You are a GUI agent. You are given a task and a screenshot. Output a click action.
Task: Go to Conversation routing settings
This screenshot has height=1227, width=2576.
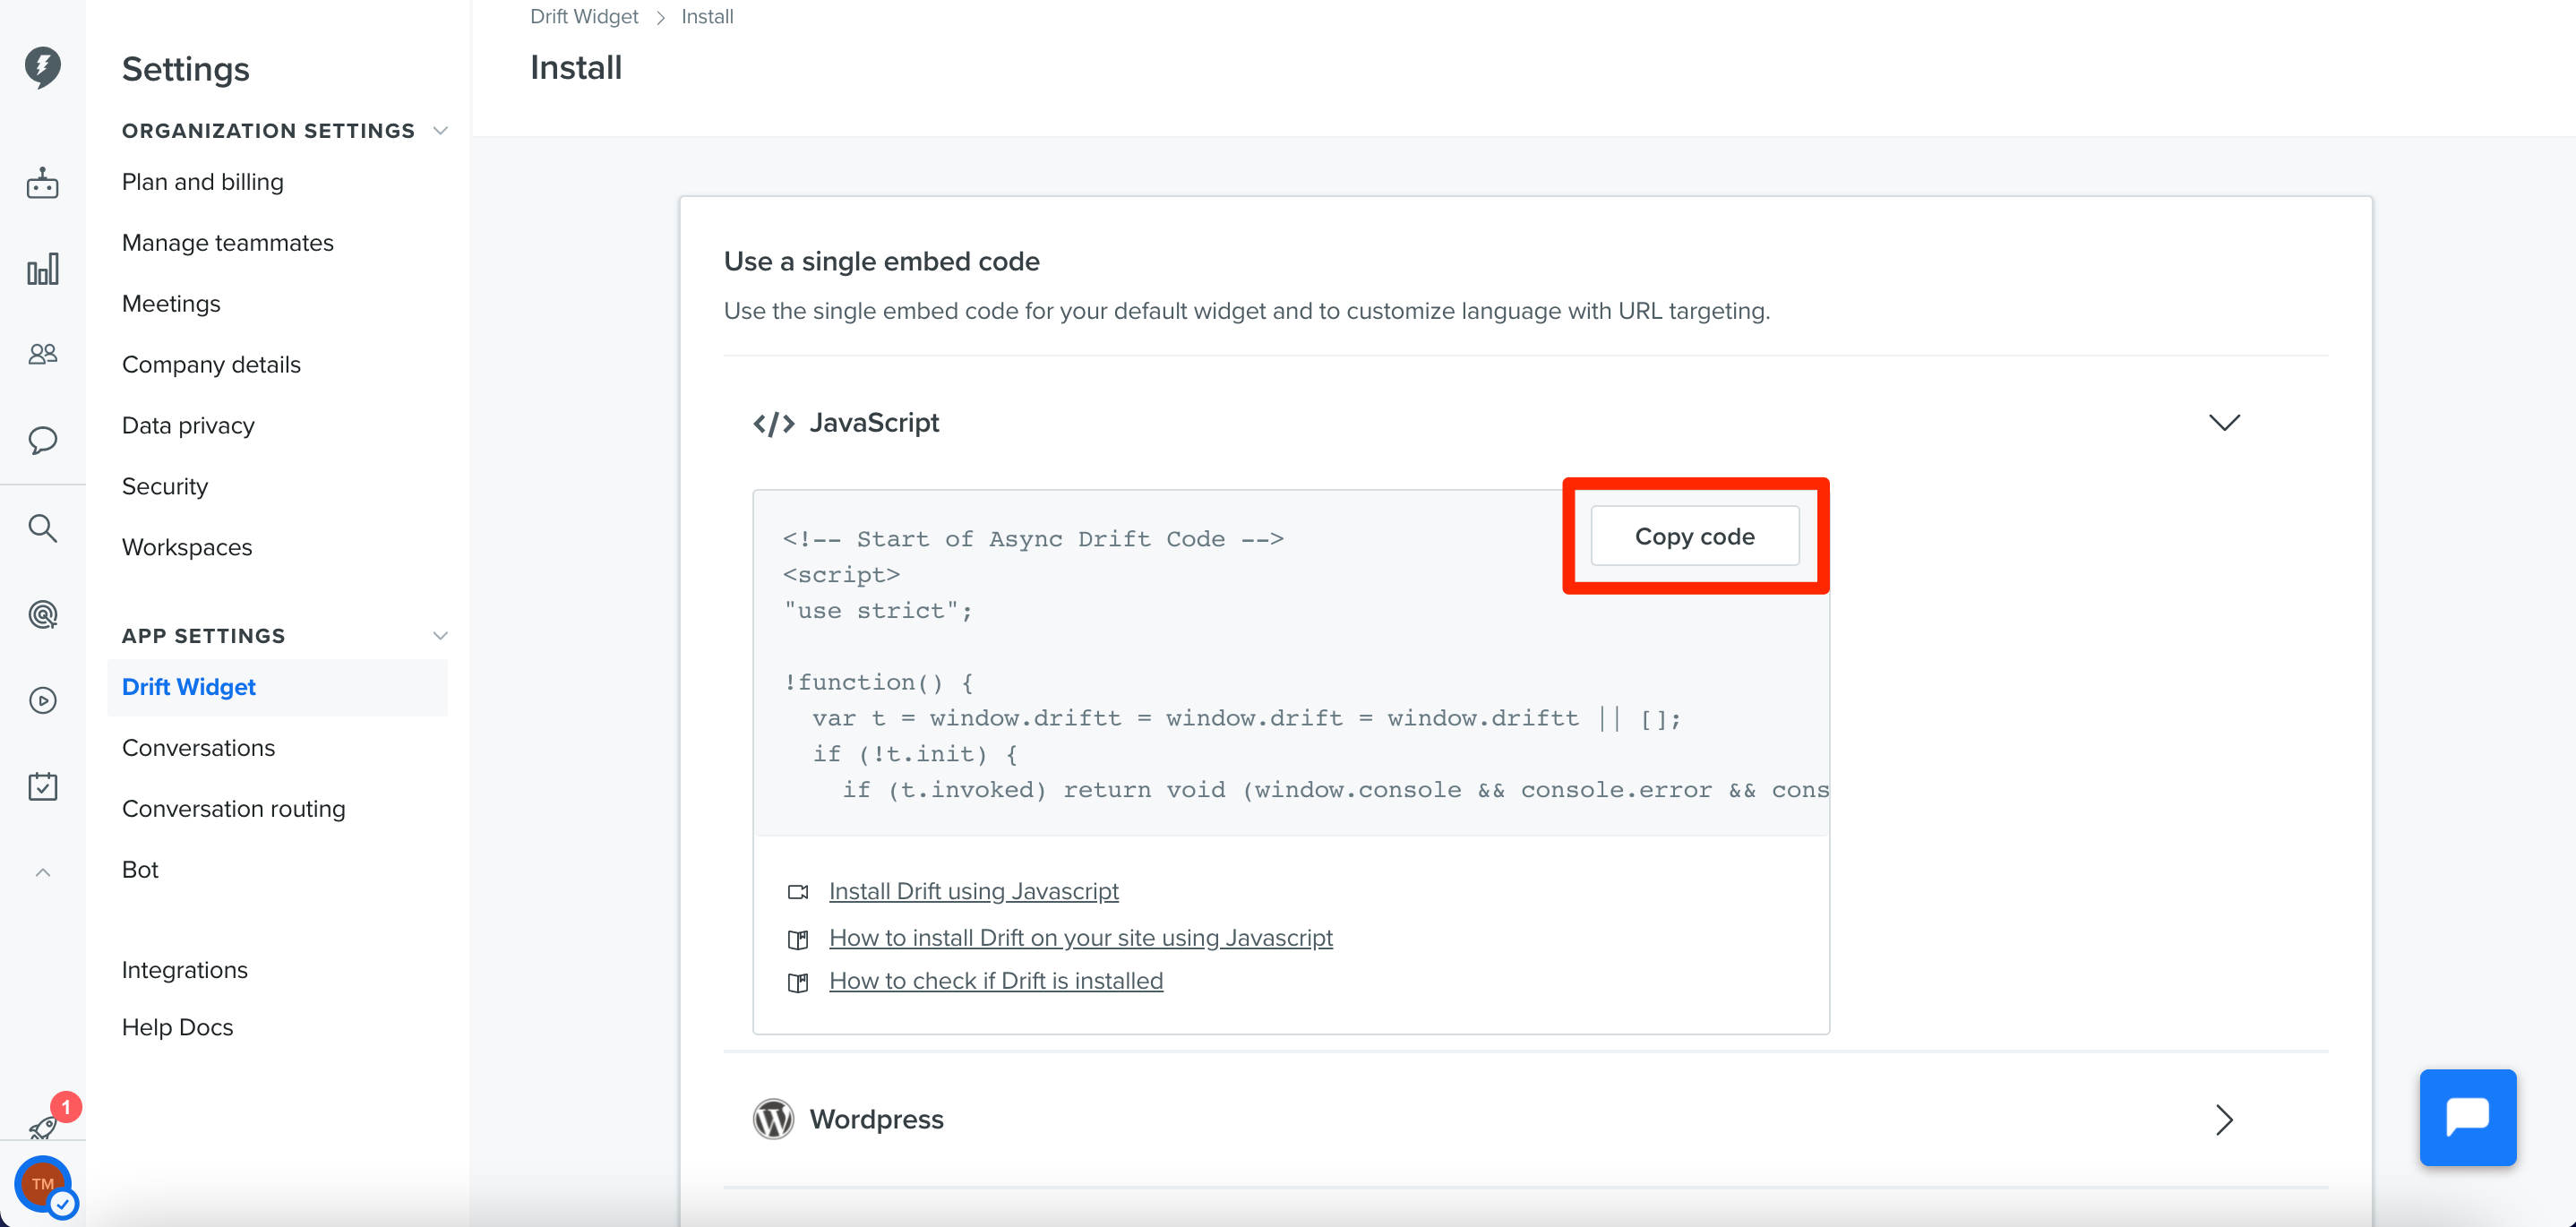tap(233, 808)
